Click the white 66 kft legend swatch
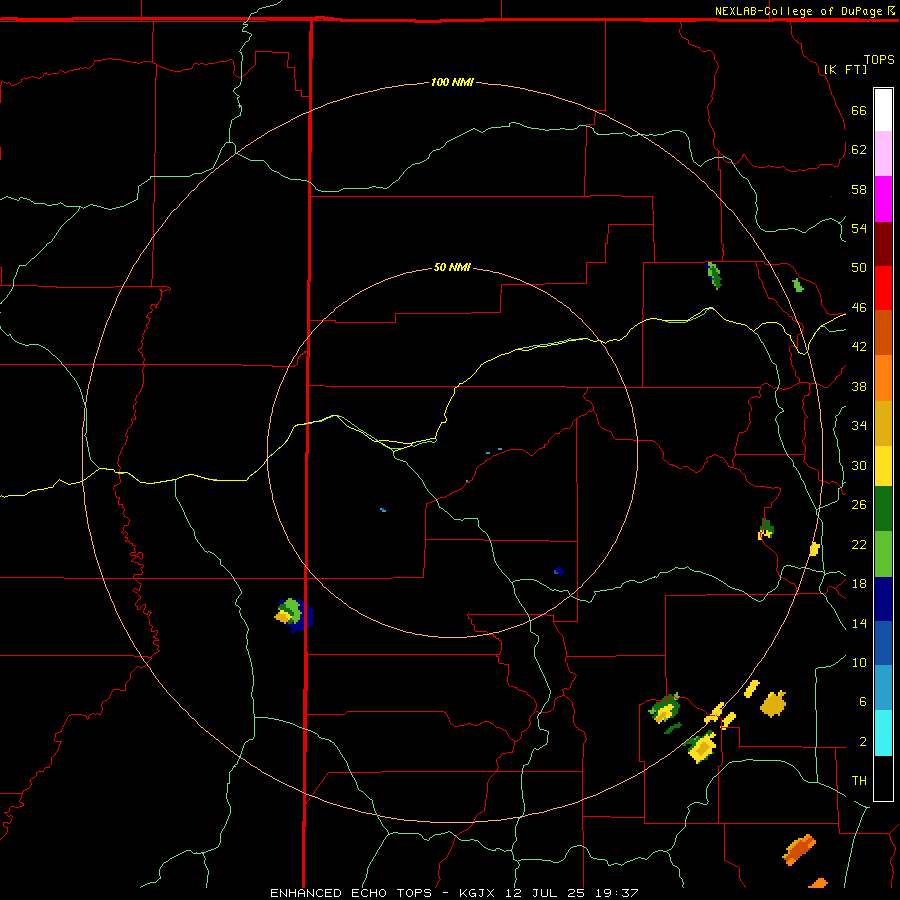Image resolution: width=900 pixels, height=900 pixels. [883, 110]
